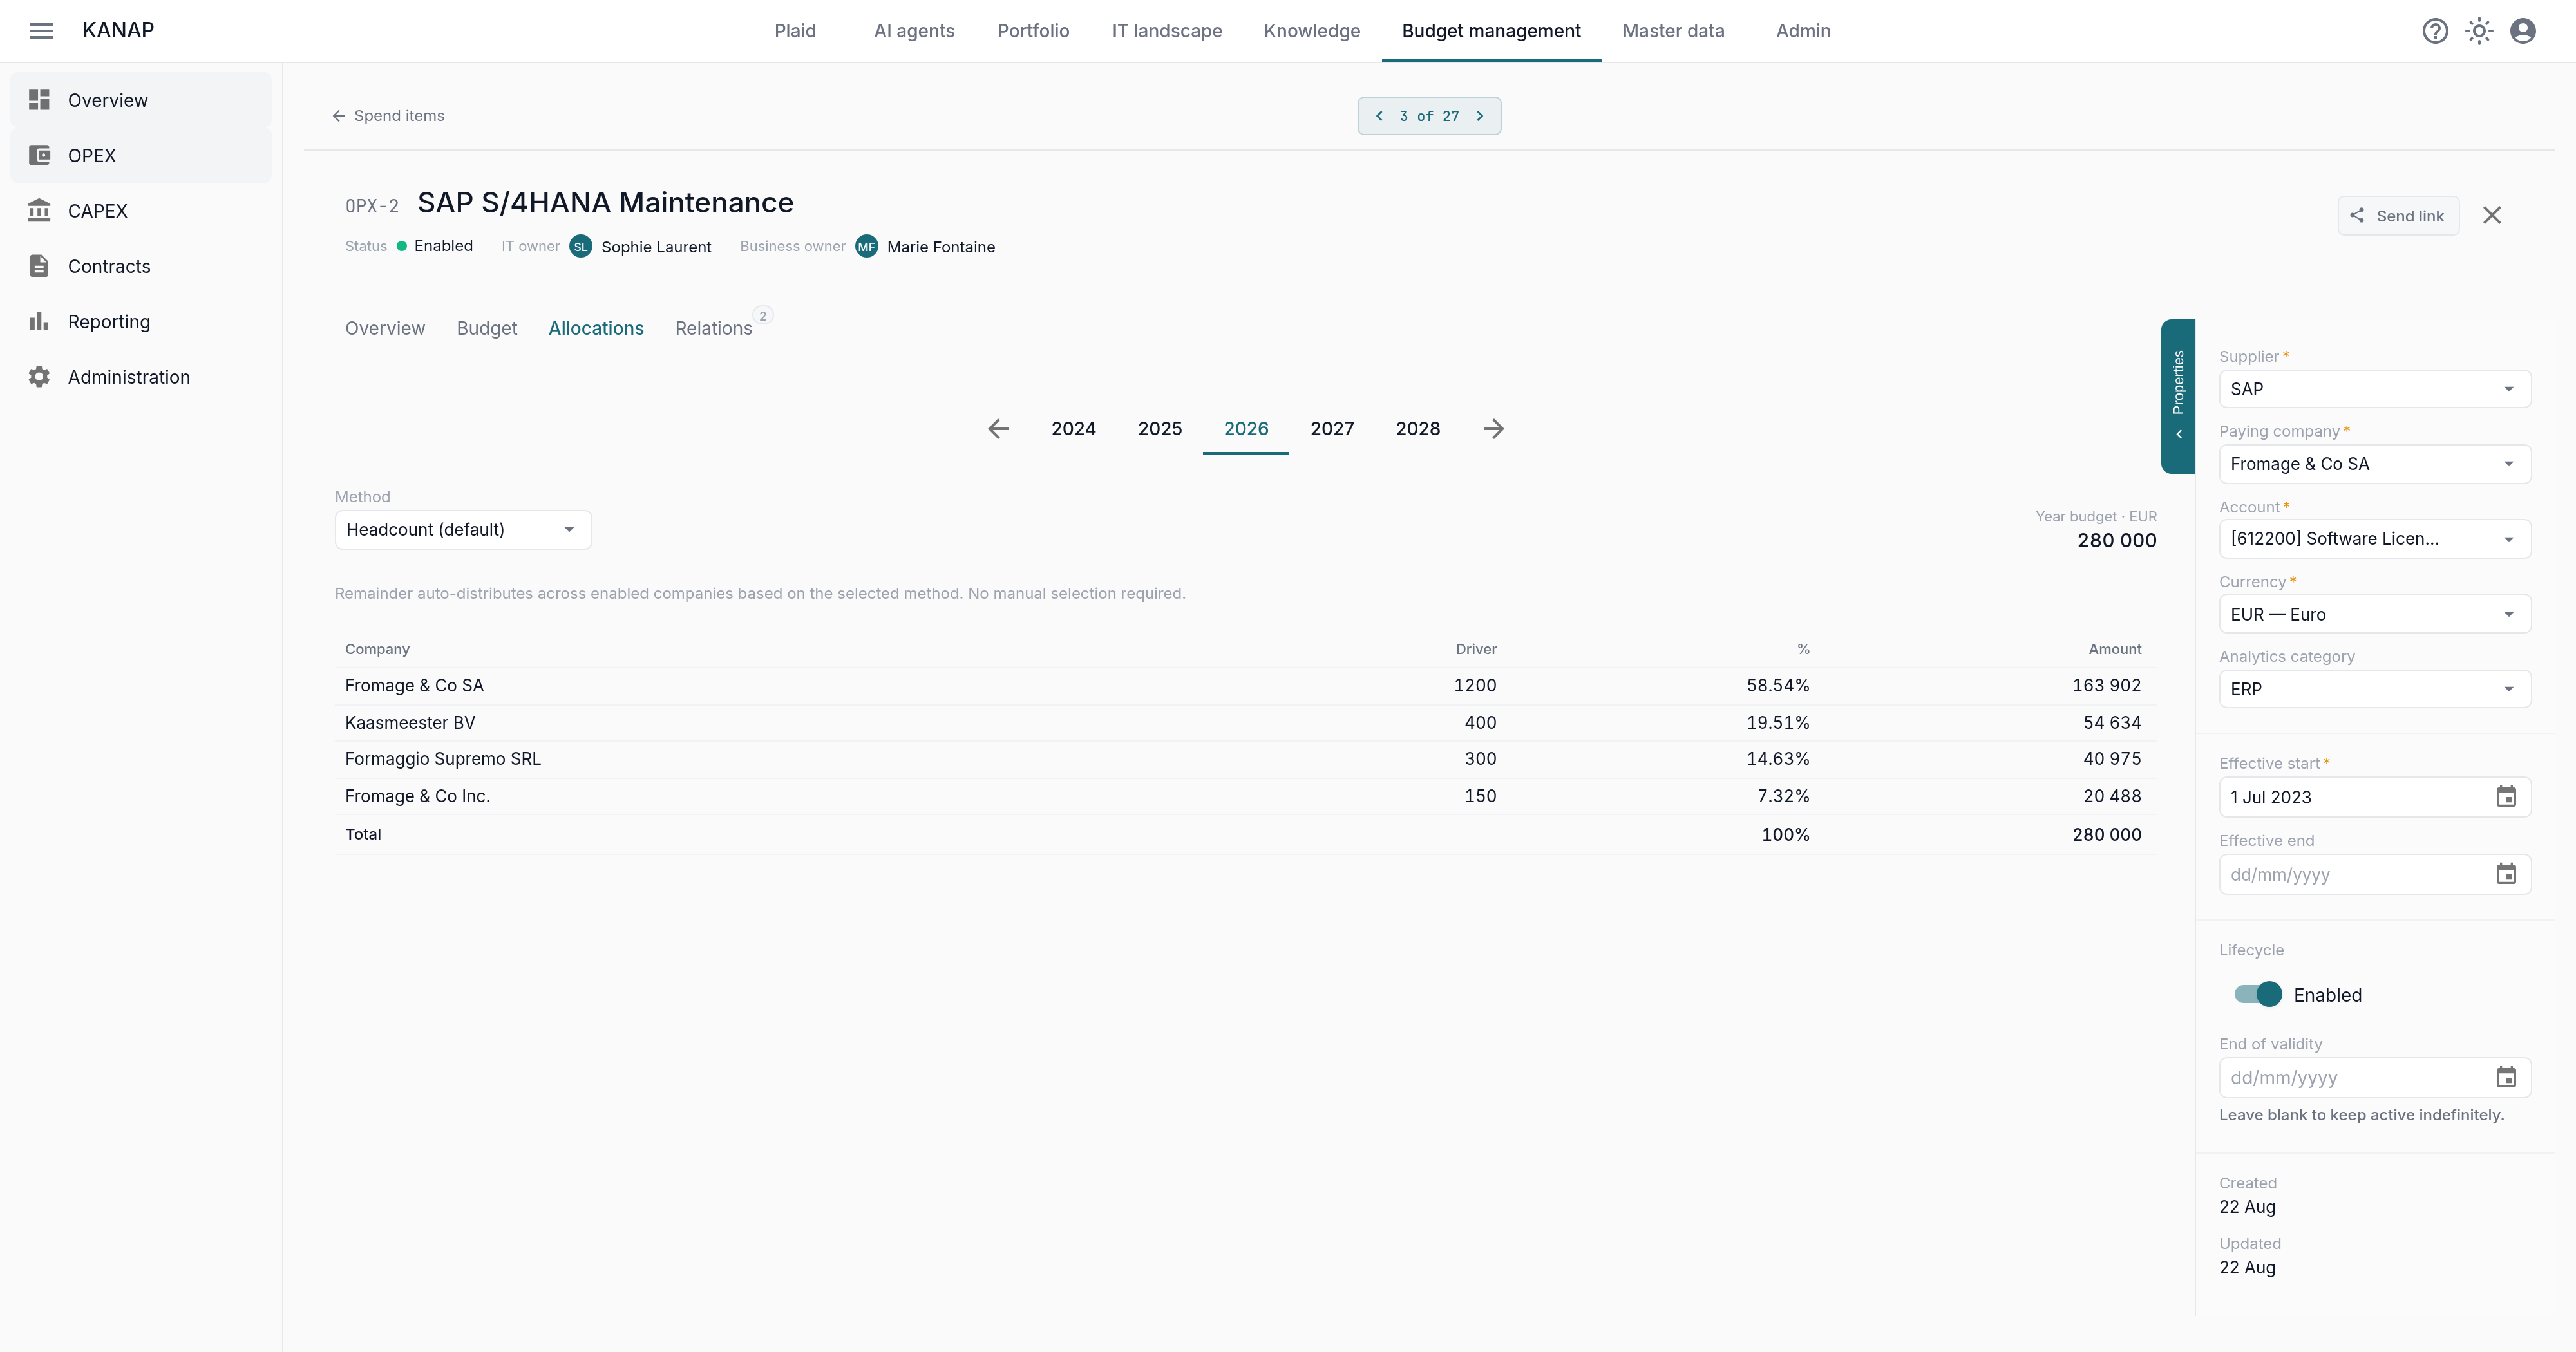The image size is (2576, 1352).
Task: Select year 2028
Action: point(1418,429)
